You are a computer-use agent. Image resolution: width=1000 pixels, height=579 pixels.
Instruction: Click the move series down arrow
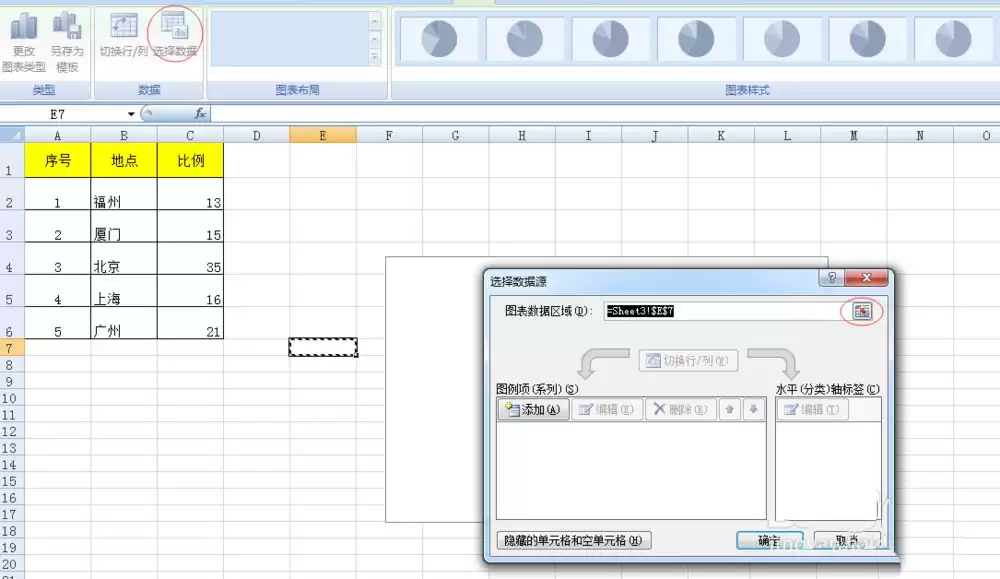pyautogui.click(x=751, y=409)
